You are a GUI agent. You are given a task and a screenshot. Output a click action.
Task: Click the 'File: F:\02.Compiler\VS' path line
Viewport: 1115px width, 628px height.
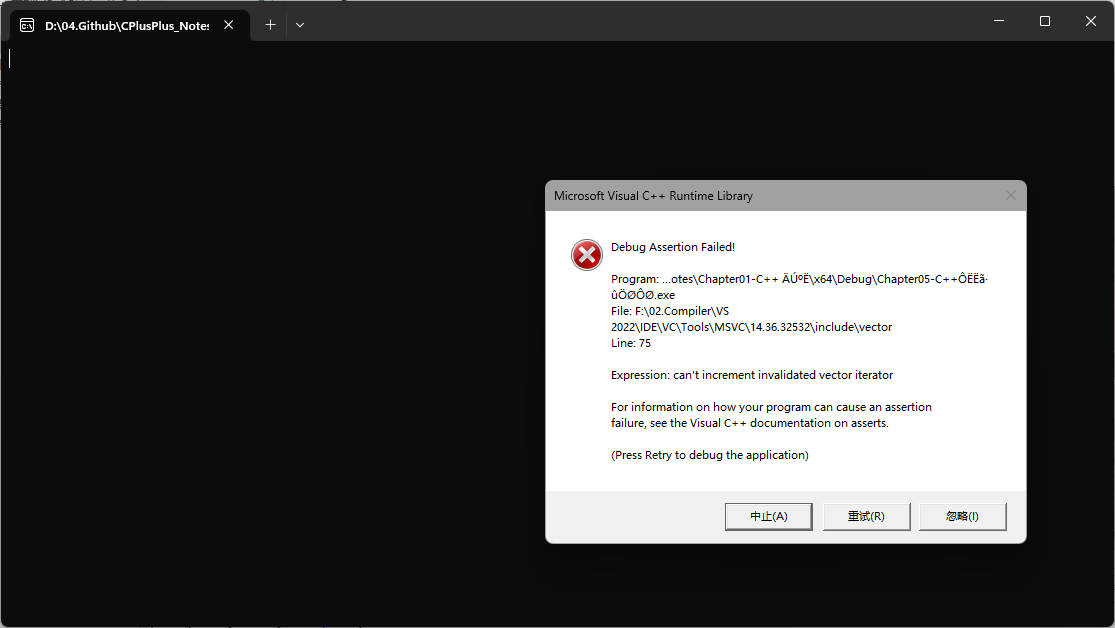[670, 311]
